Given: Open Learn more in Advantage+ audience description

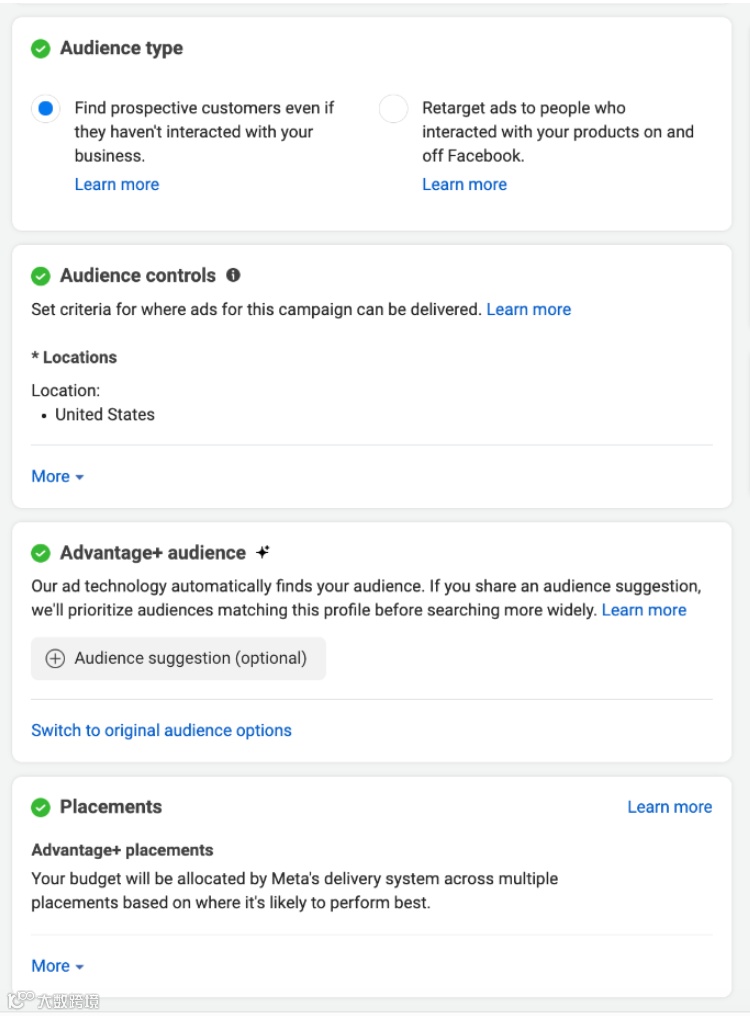Looking at the screenshot, I should [x=644, y=610].
